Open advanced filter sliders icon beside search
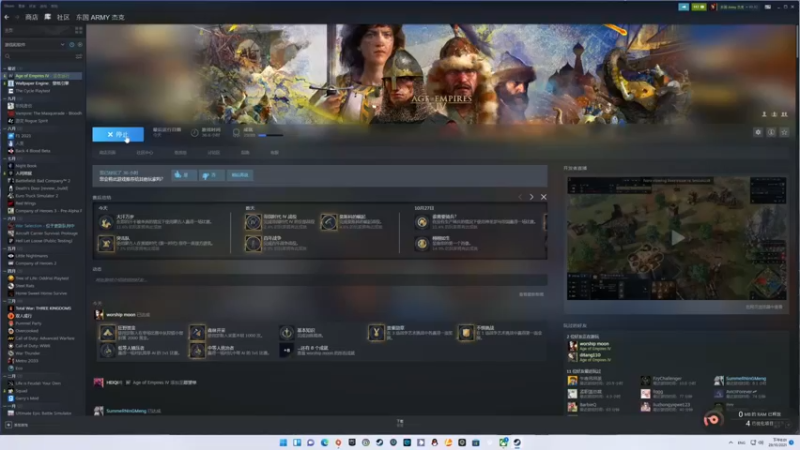Image resolution: width=800 pixels, height=450 pixels. (79, 56)
